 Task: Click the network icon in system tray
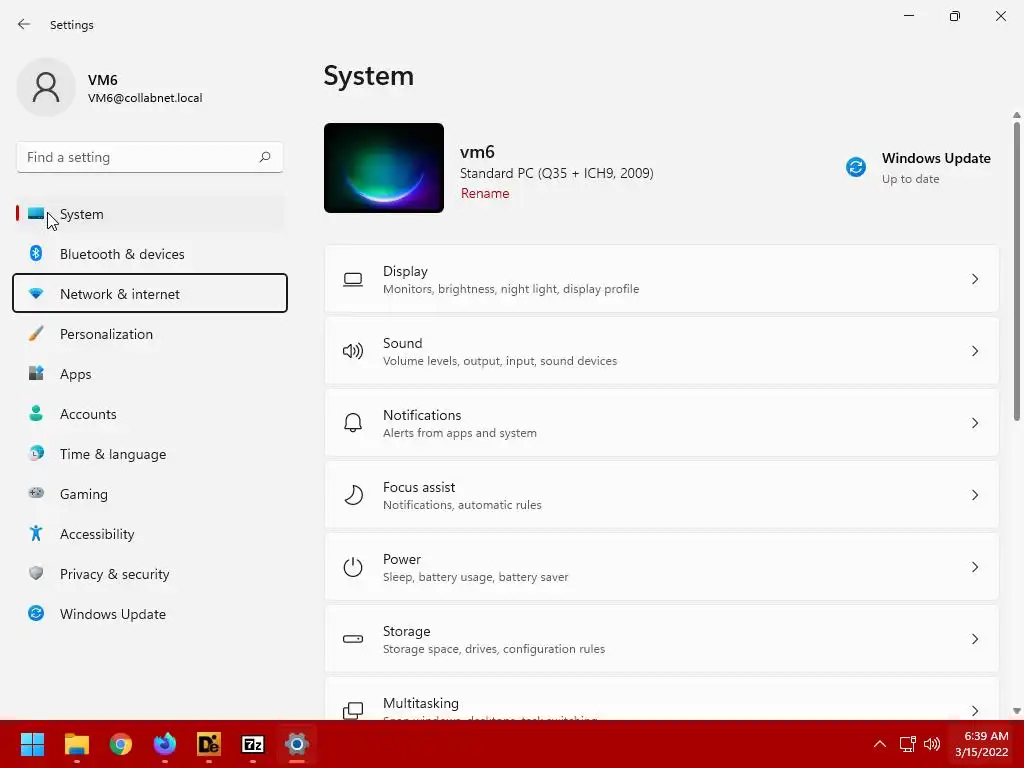[907, 744]
